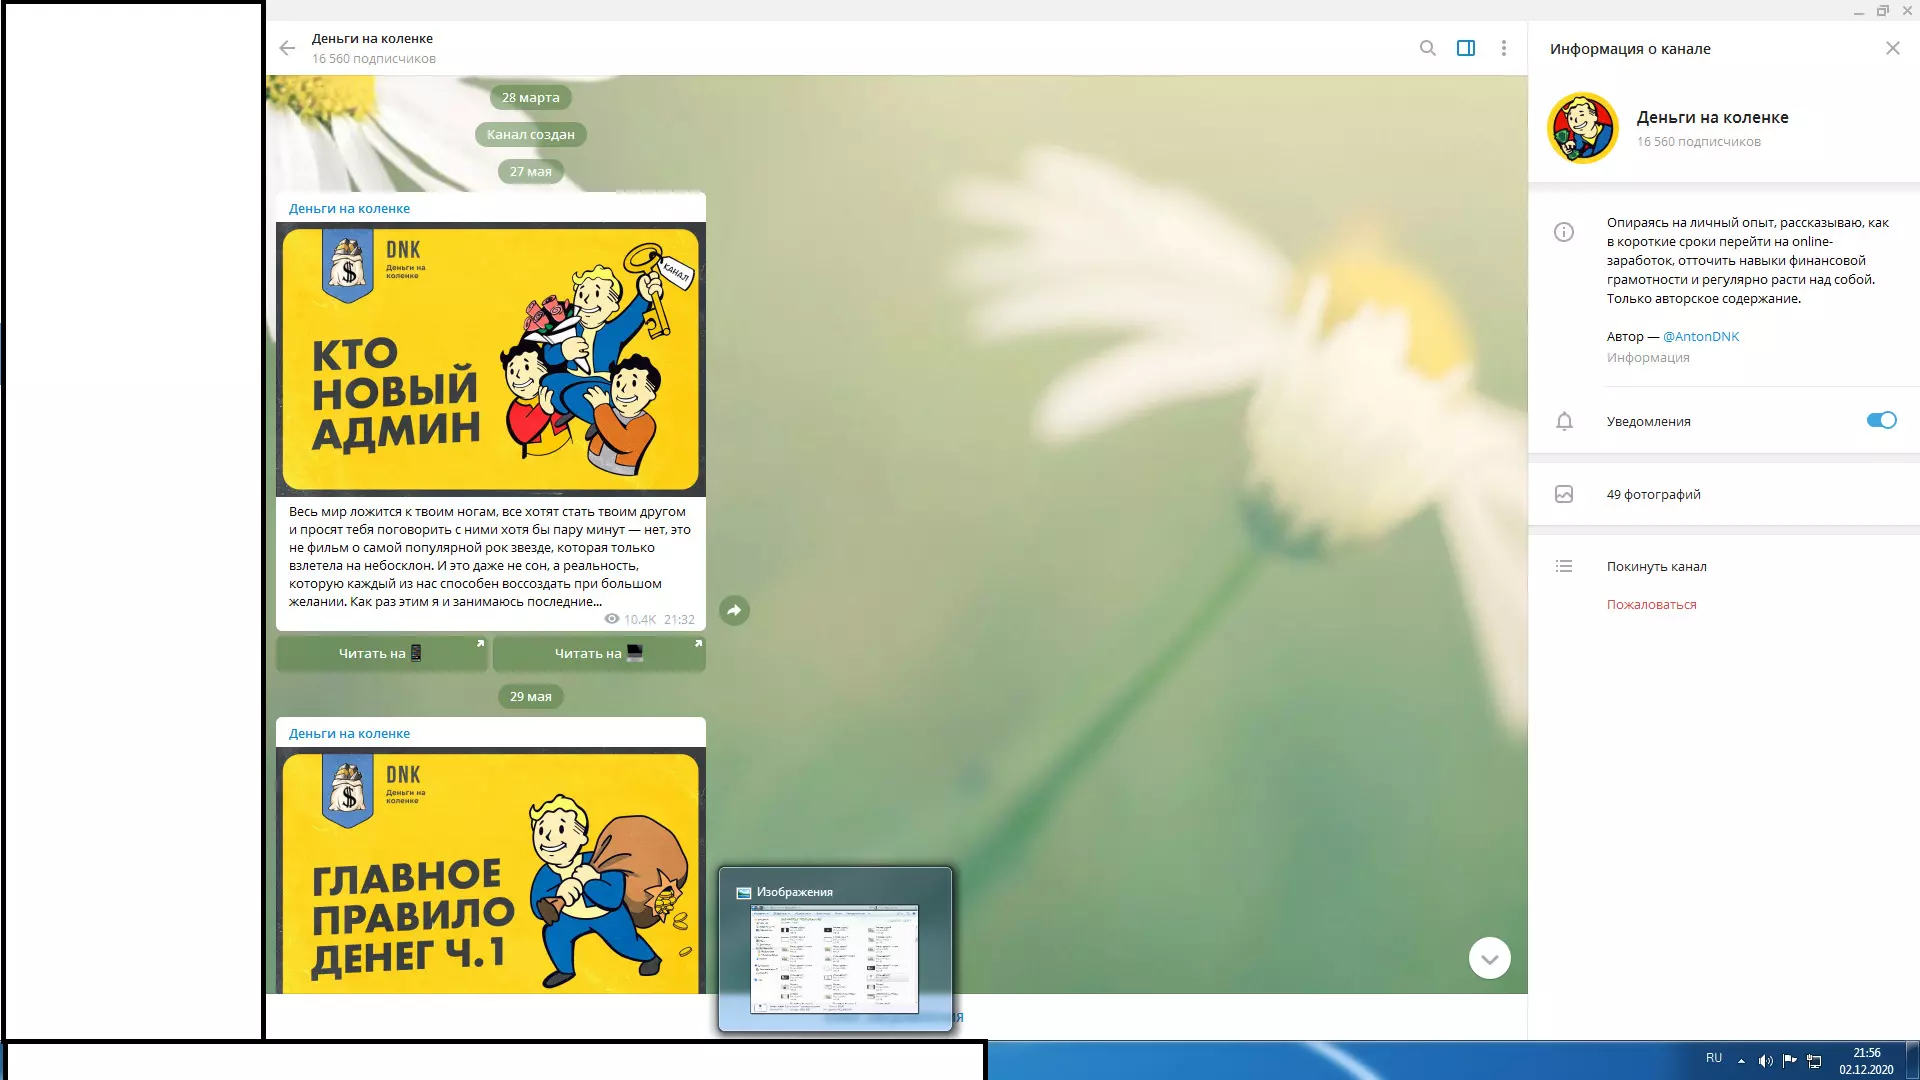Open the 49 фотографий shared photos
This screenshot has height=1080, width=1920.
1654,494
